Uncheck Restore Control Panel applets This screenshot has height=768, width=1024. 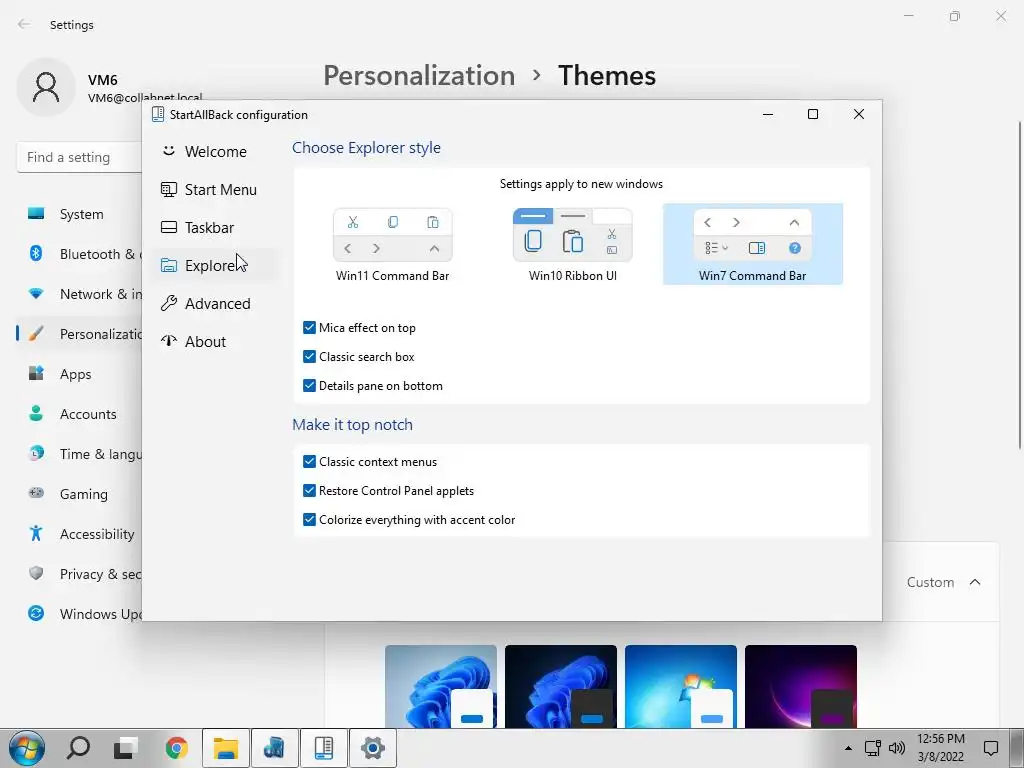tap(310, 490)
